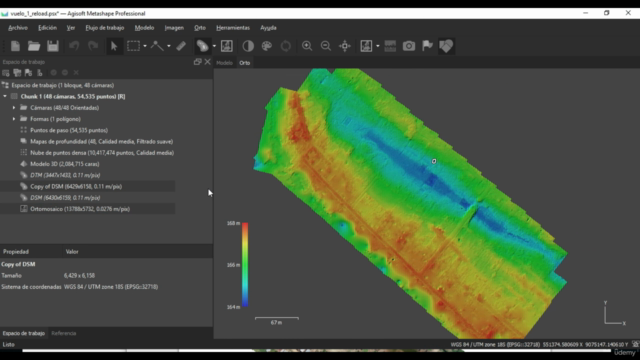Click the show cameras camera icon
Image resolution: width=640 pixels, height=360 pixels.
[x=409, y=46]
